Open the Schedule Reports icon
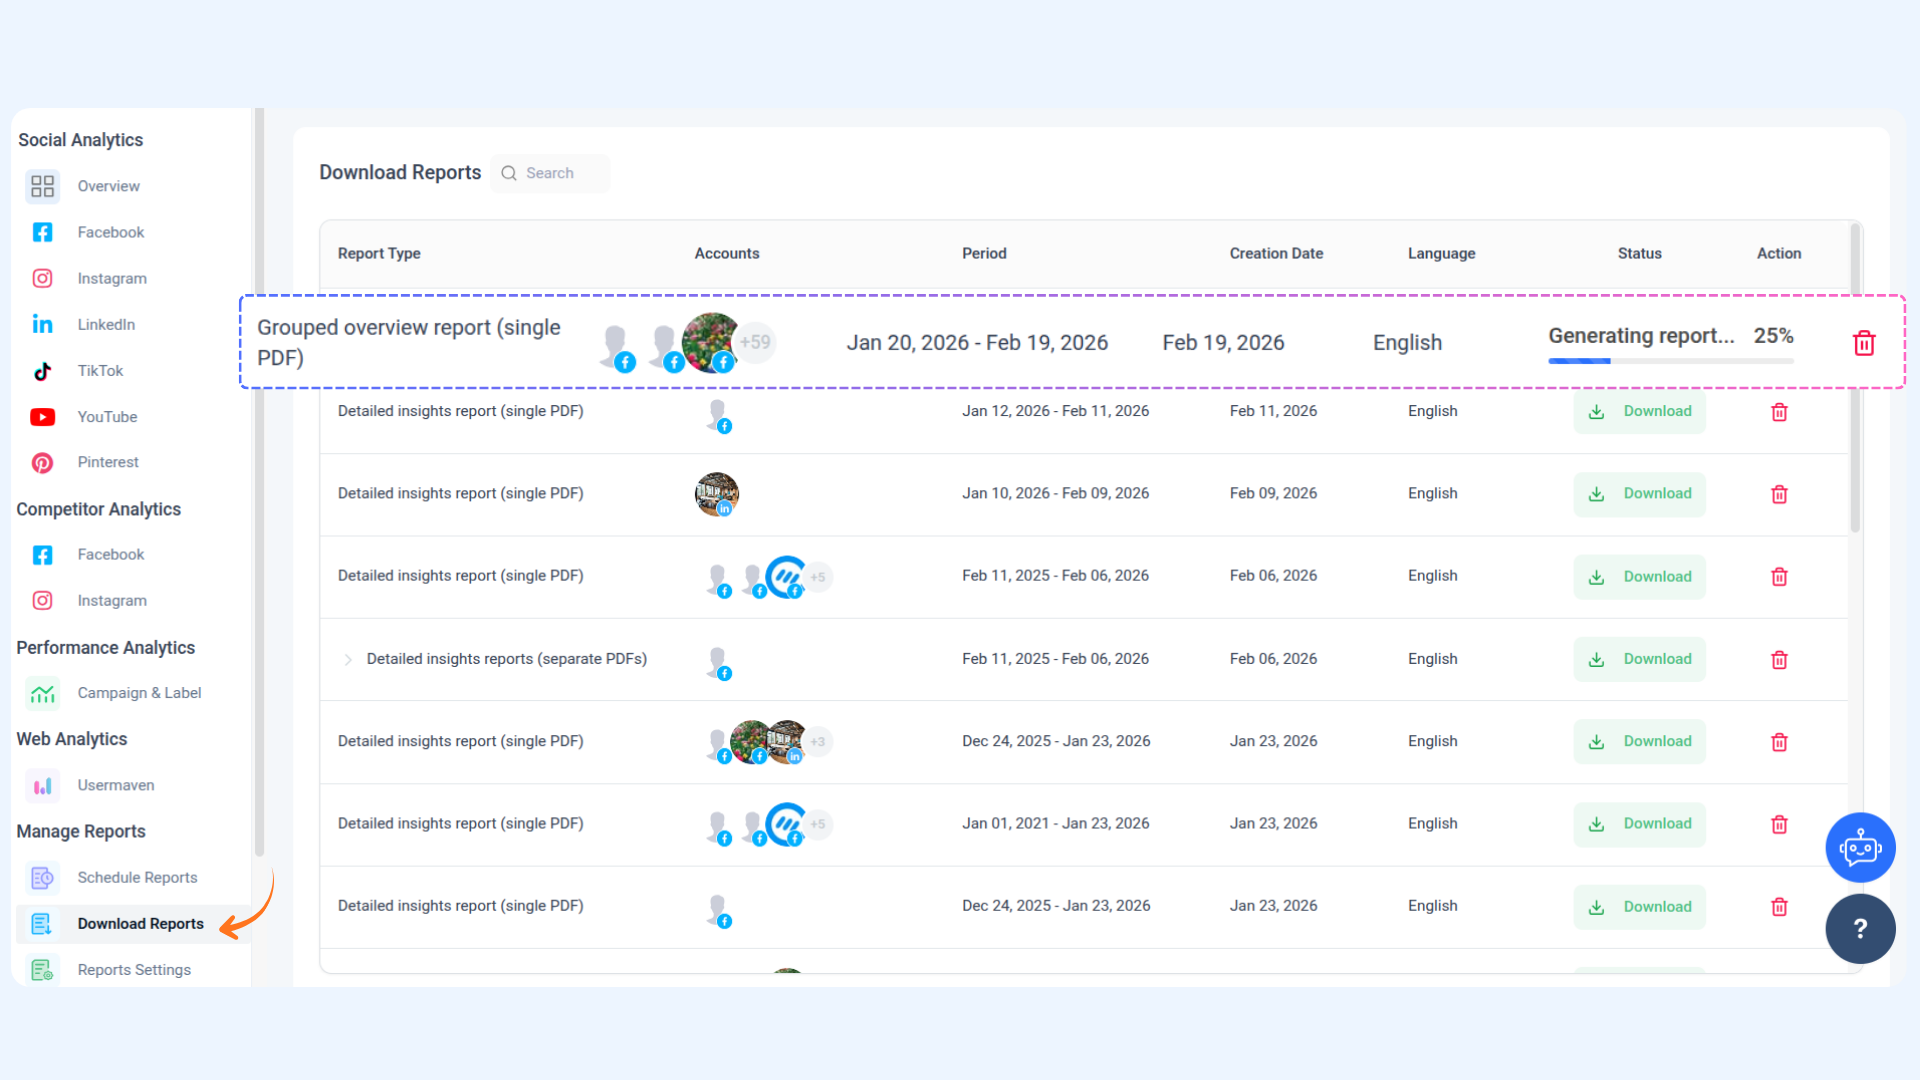The width and height of the screenshot is (1920, 1080). 42,877
